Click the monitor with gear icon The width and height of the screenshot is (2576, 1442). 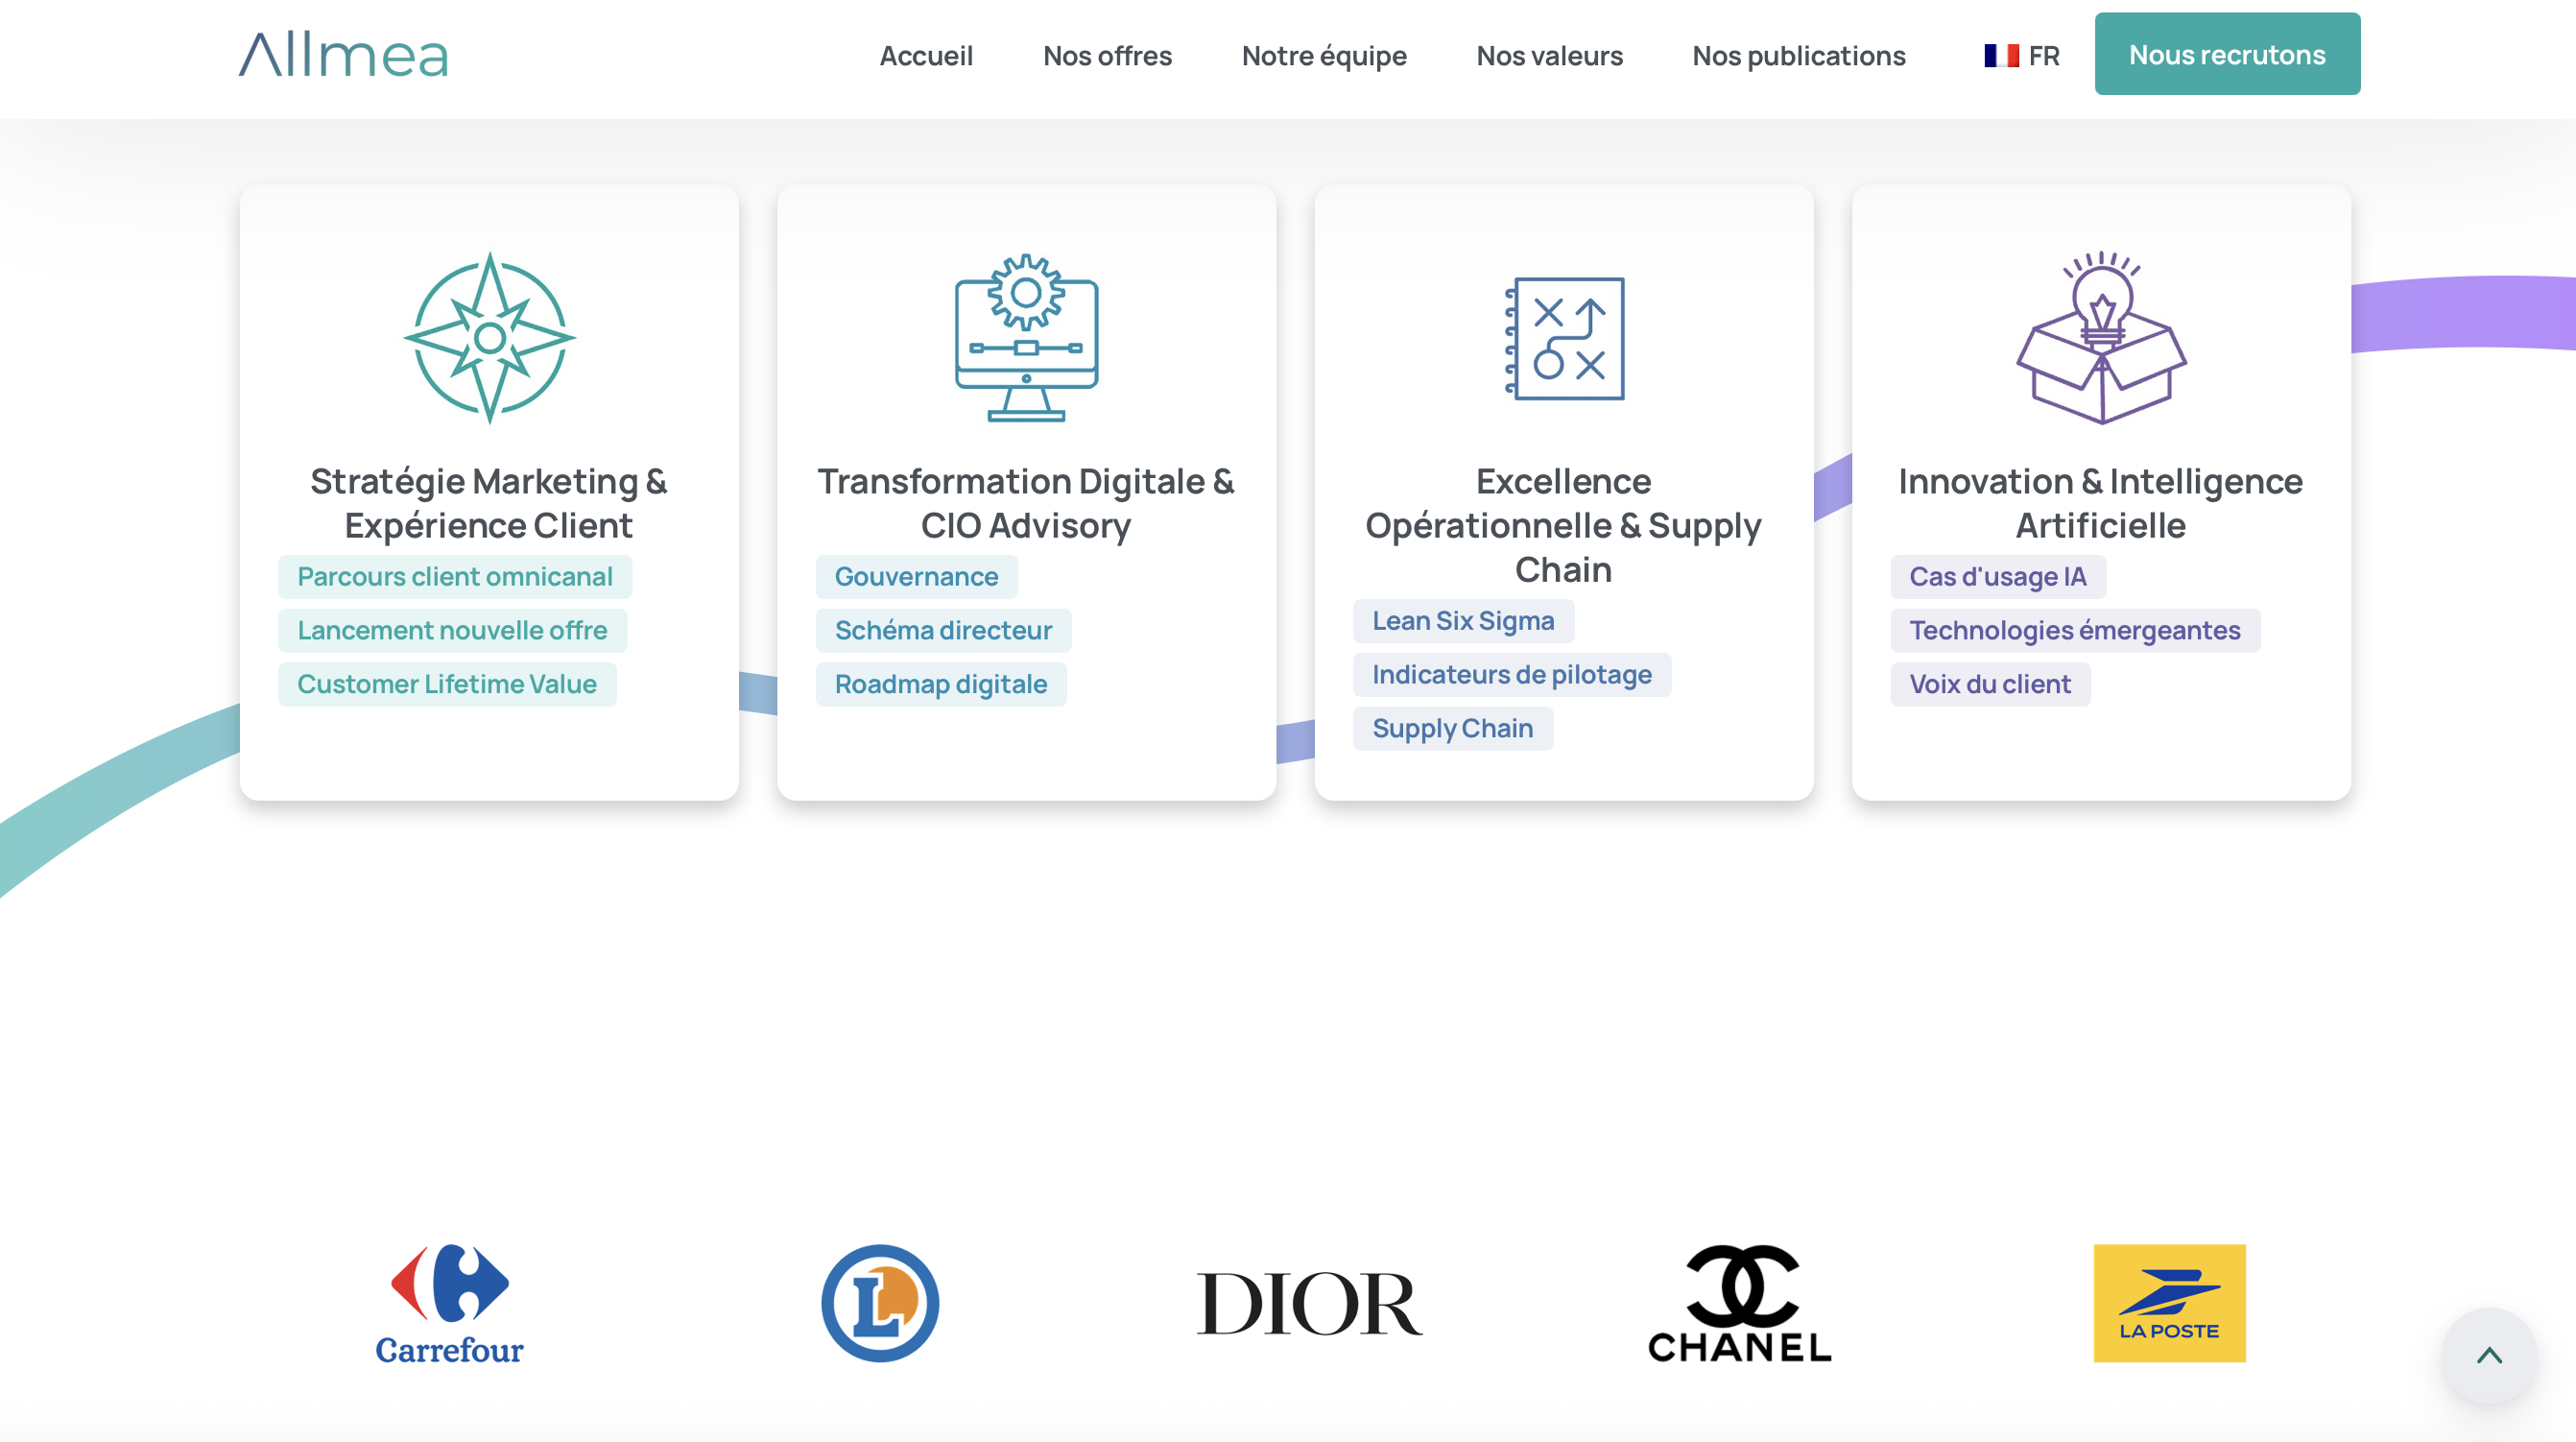[x=1026, y=338]
